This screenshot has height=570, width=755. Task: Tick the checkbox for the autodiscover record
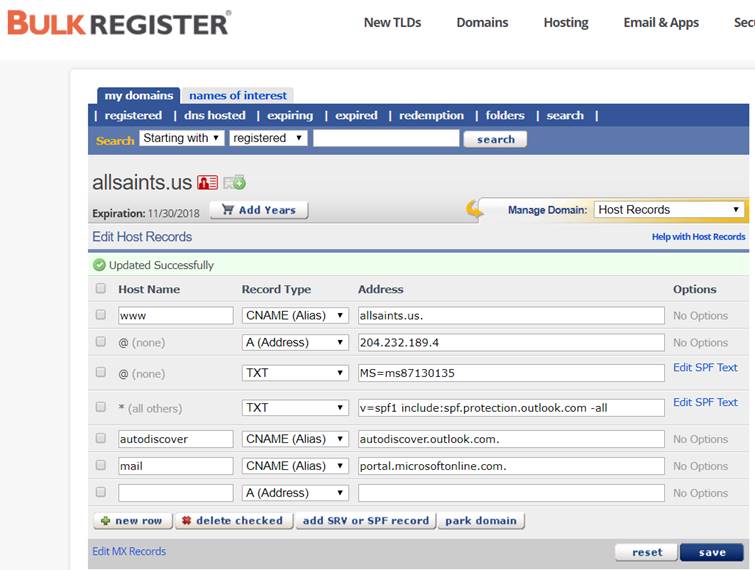(x=100, y=439)
